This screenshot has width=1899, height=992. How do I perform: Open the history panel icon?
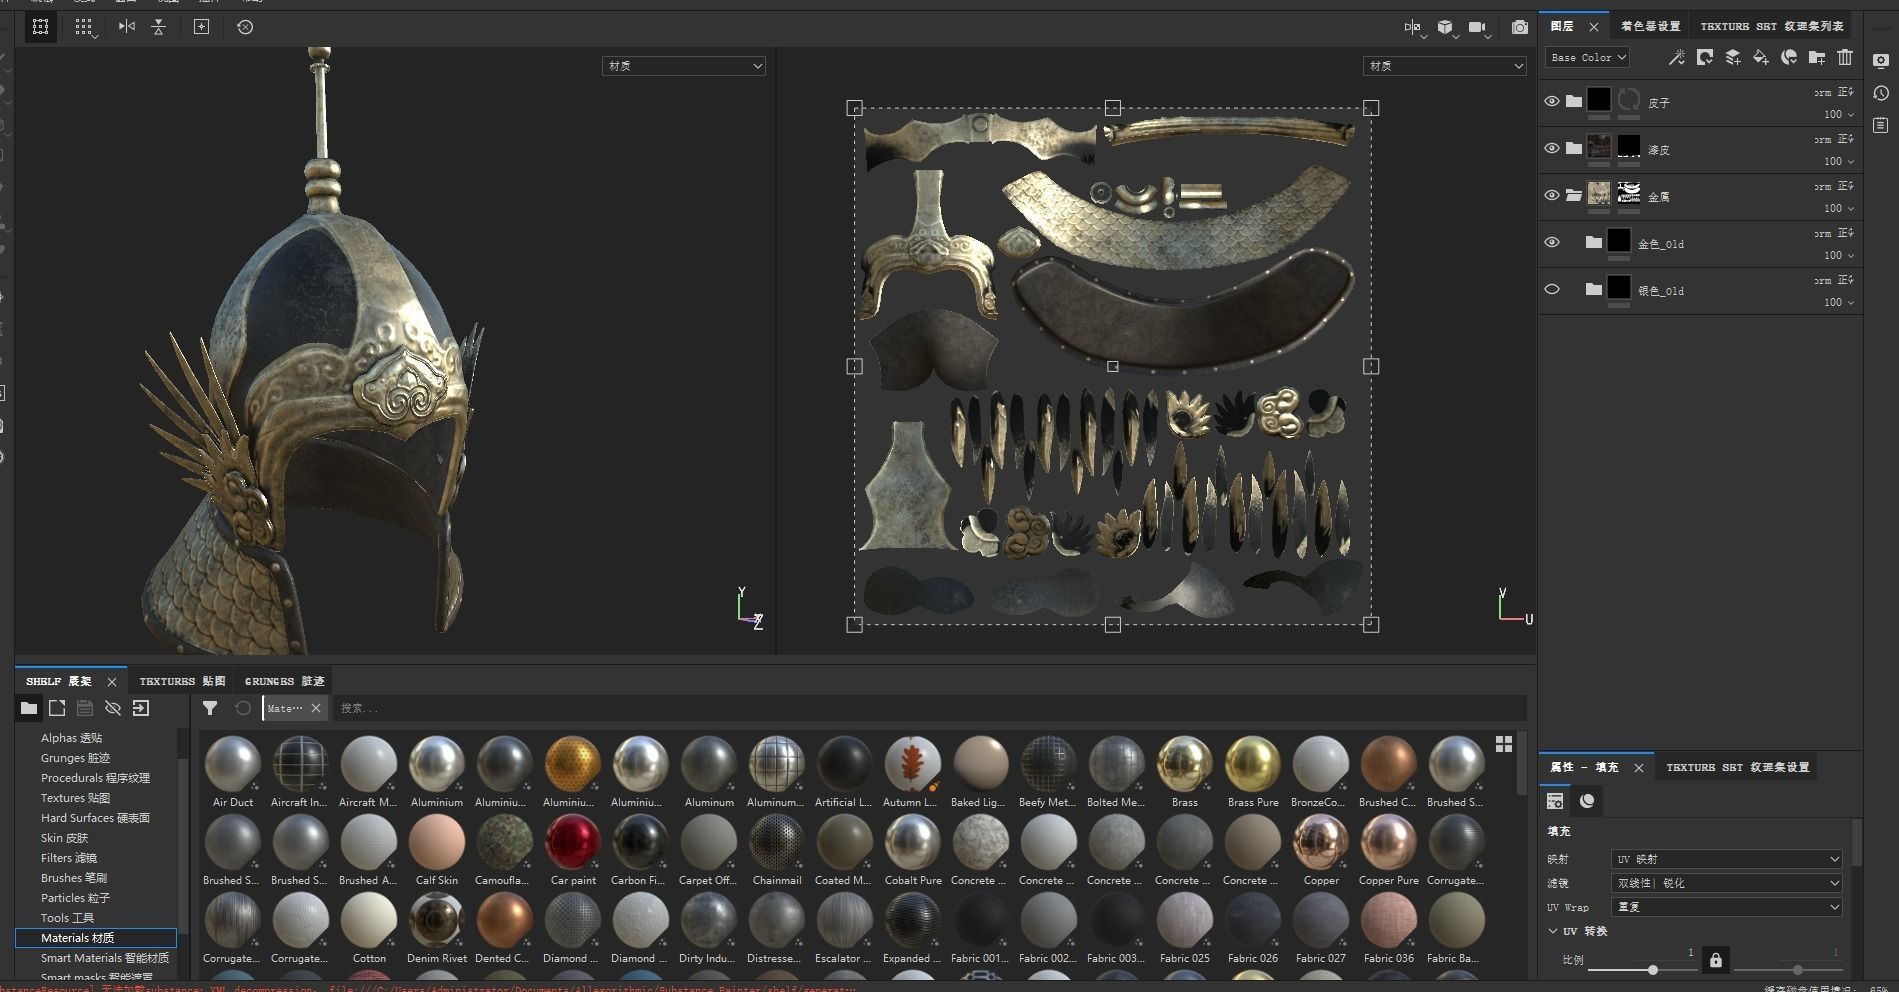coord(1881,93)
